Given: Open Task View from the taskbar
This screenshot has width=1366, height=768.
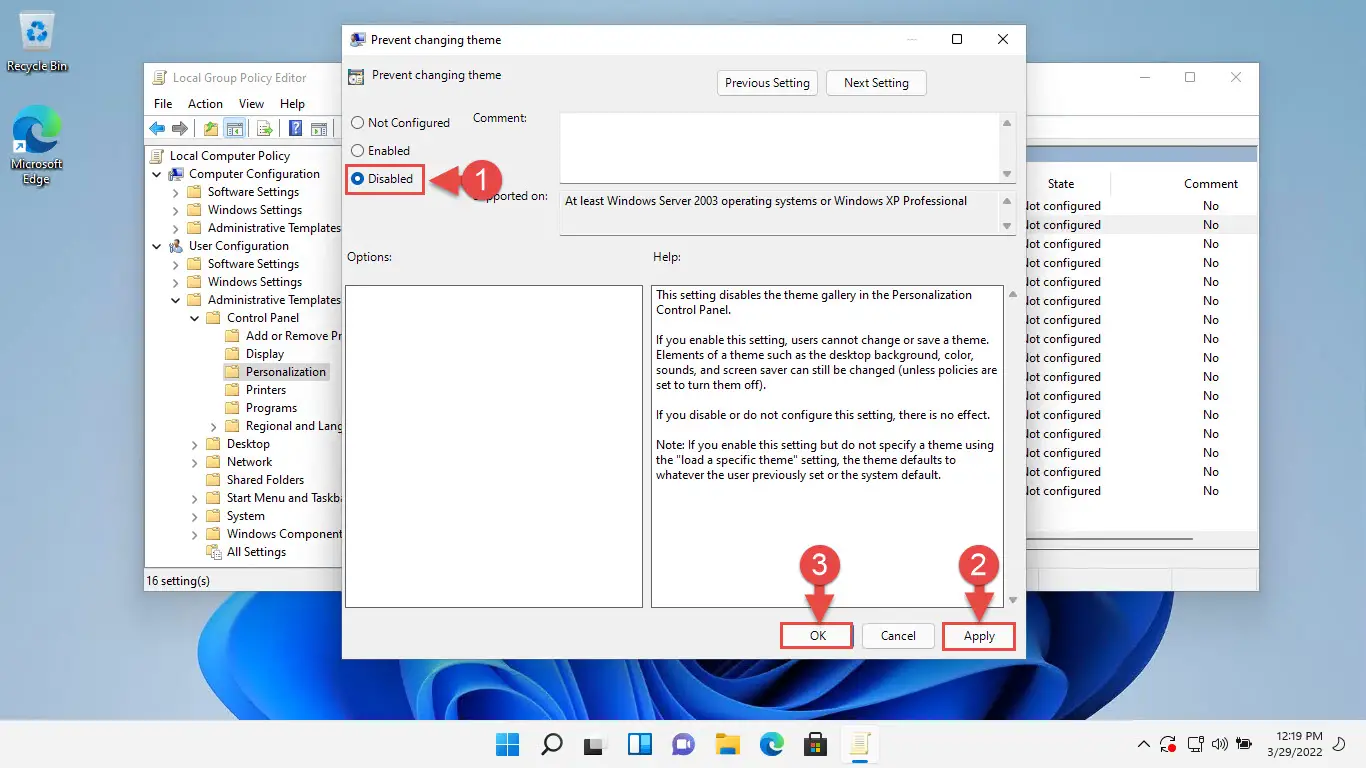Looking at the screenshot, I should (596, 744).
